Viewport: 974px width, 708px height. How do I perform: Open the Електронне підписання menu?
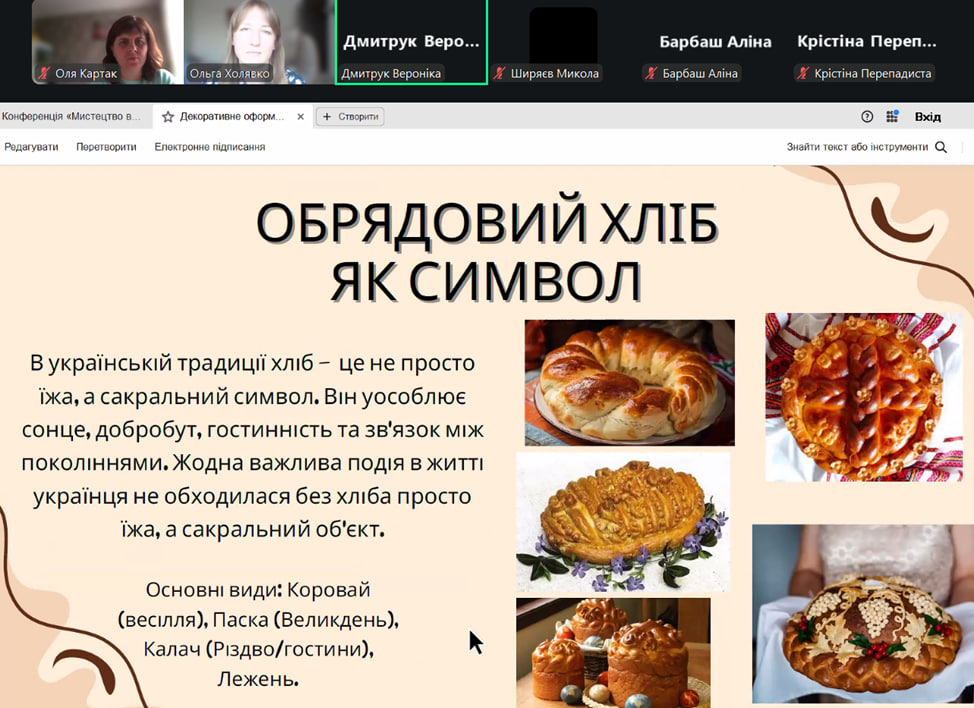point(209,147)
